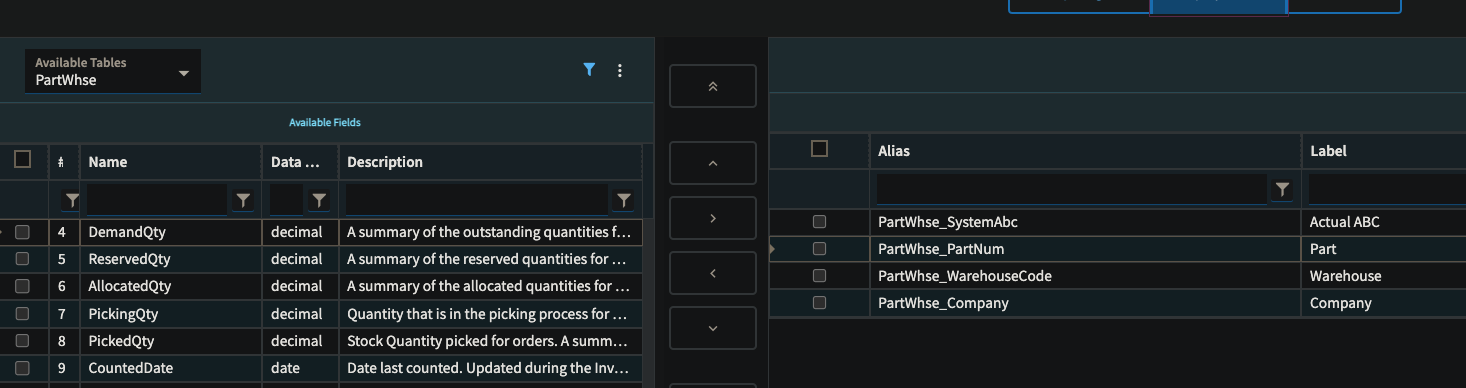Focus the Alias filter text field

pos(1072,189)
